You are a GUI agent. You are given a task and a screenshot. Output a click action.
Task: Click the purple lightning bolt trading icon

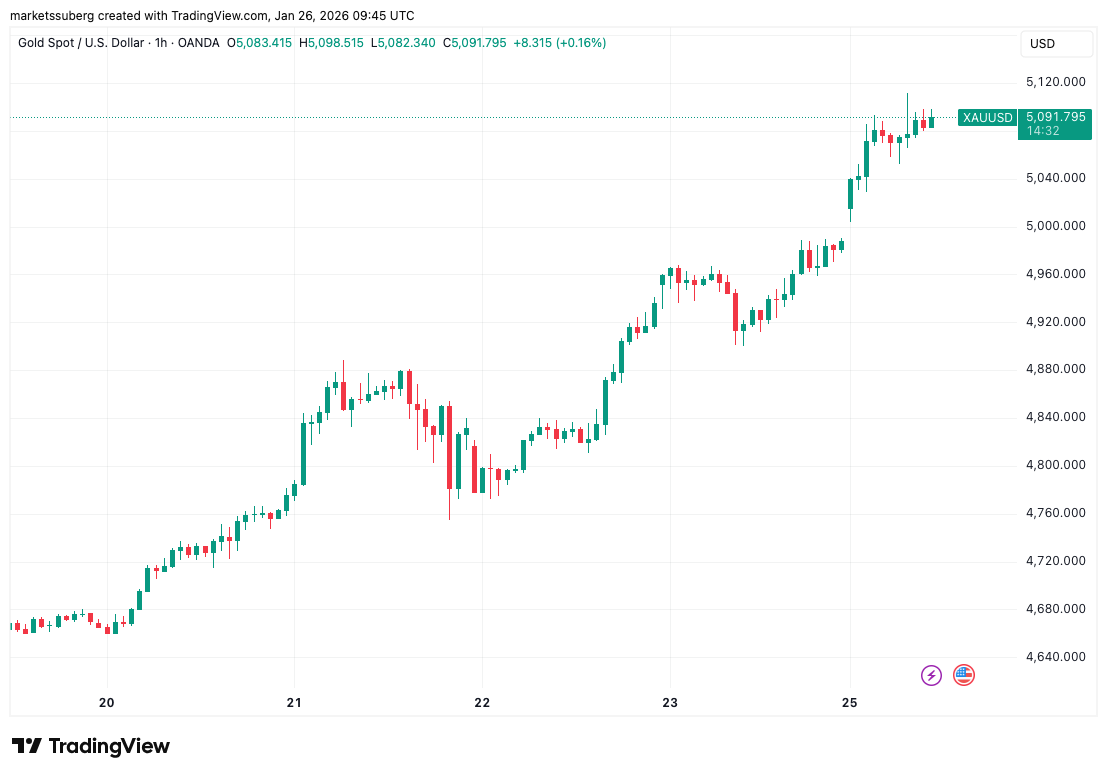coord(931,675)
